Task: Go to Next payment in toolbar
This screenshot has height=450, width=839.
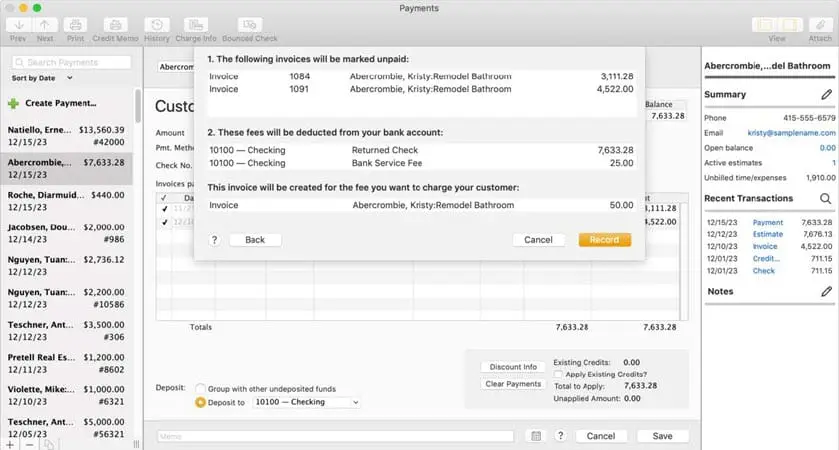Action: tap(45, 25)
